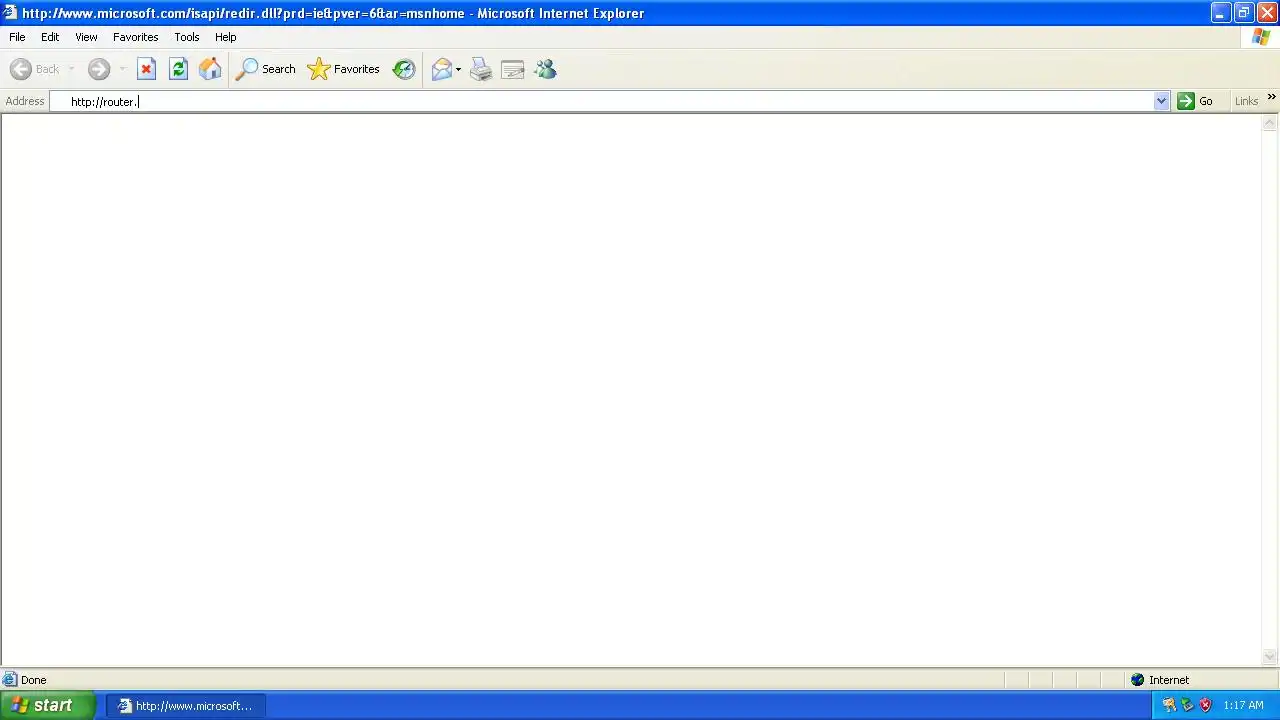
Task: Stop loading with the red X icon
Action: coord(146,69)
